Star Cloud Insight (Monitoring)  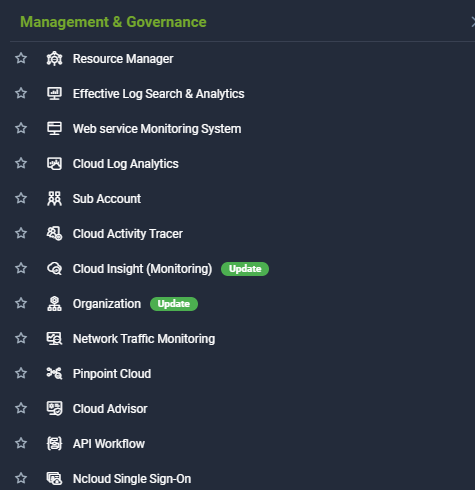tap(21, 268)
